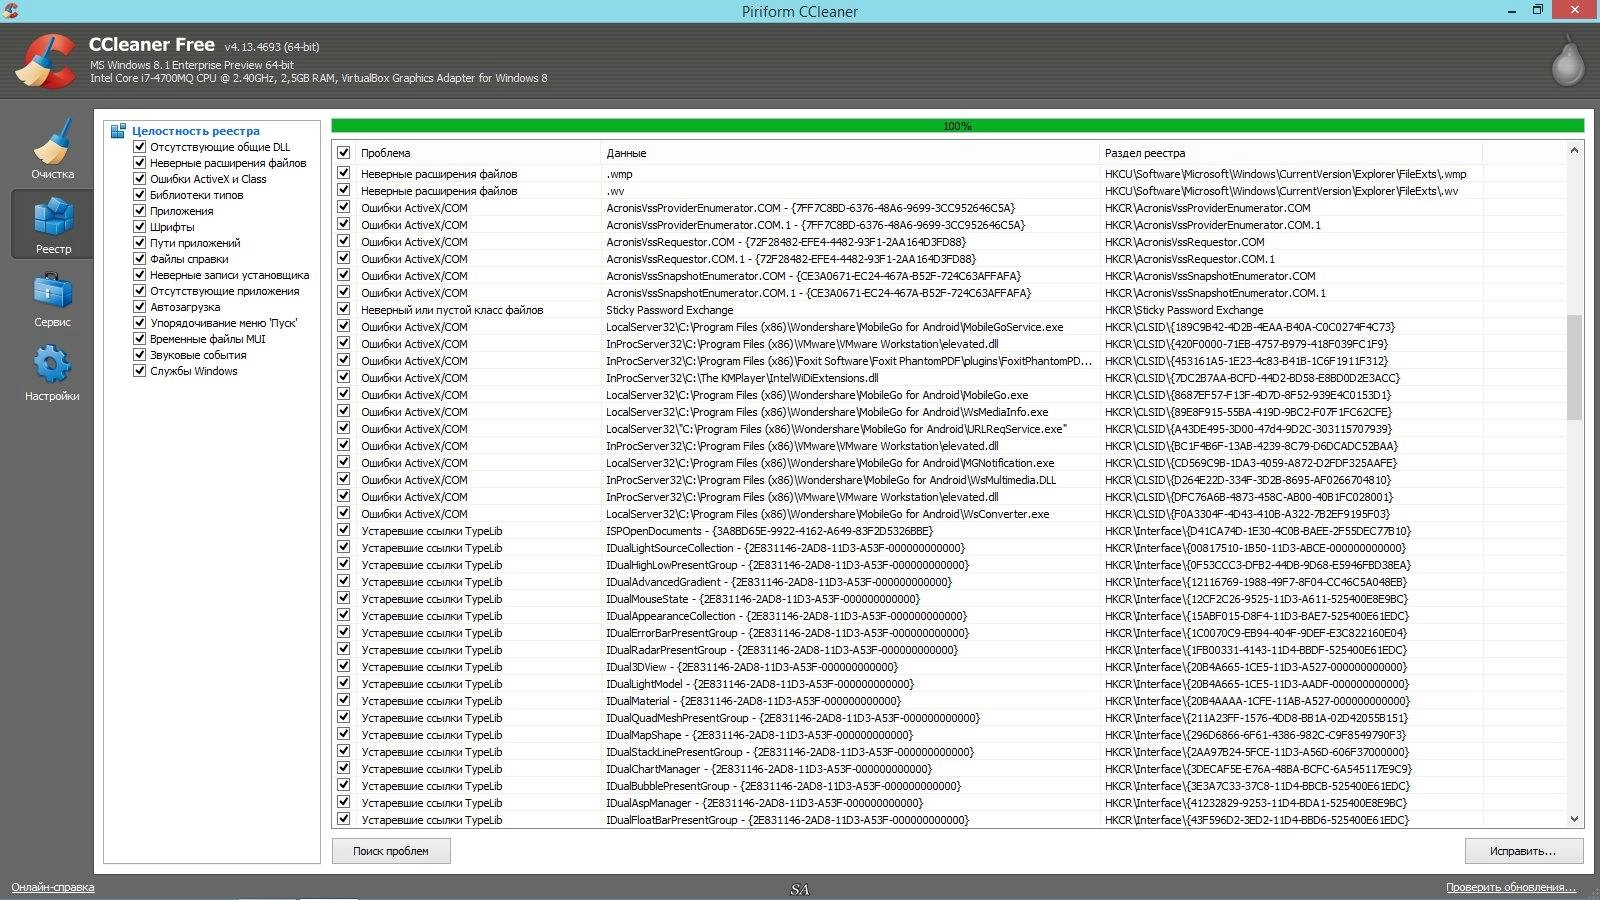Toggle Неверные записи установщика checkbox
Viewport: 1600px width, 900px height.
click(140, 275)
